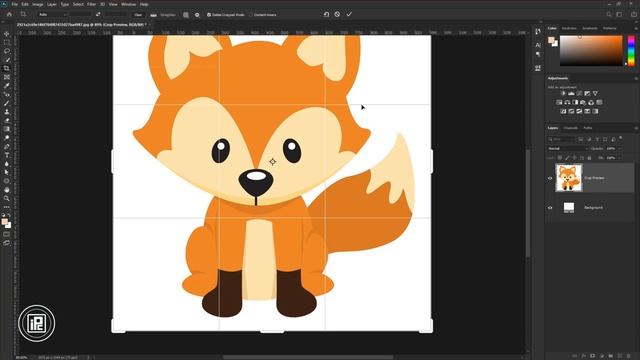The width and height of the screenshot is (640, 360).
Task: Select the Eyedropper tool
Action: tap(7, 86)
